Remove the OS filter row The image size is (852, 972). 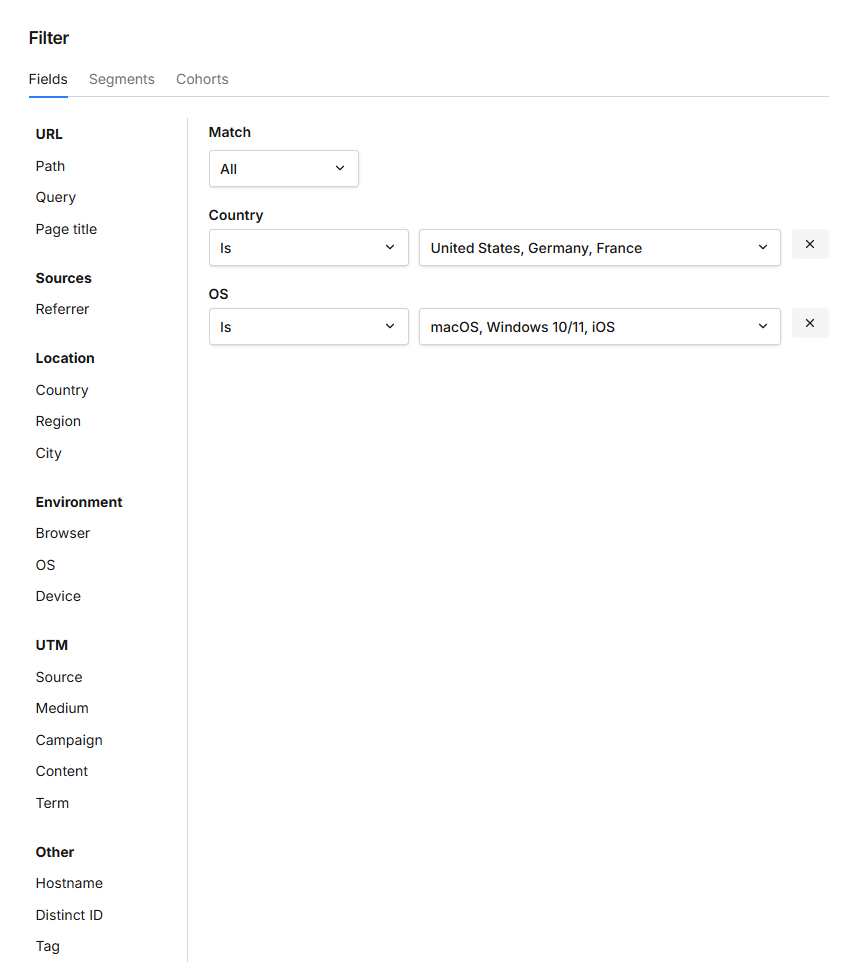[810, 323]
